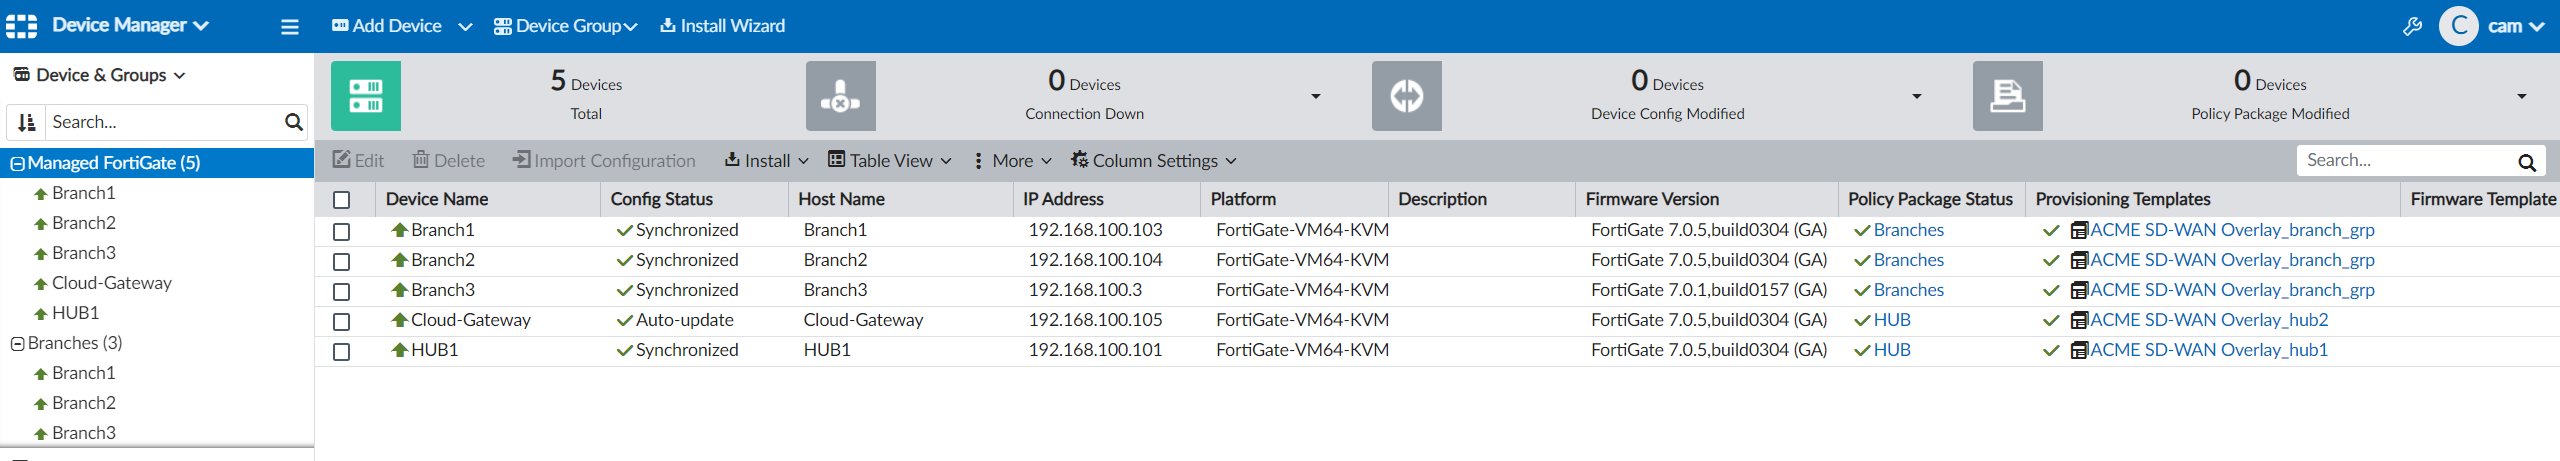Click the sidebar Search field
The height and width of the screenshot is (461, 2560).
(x=165, y=122)
